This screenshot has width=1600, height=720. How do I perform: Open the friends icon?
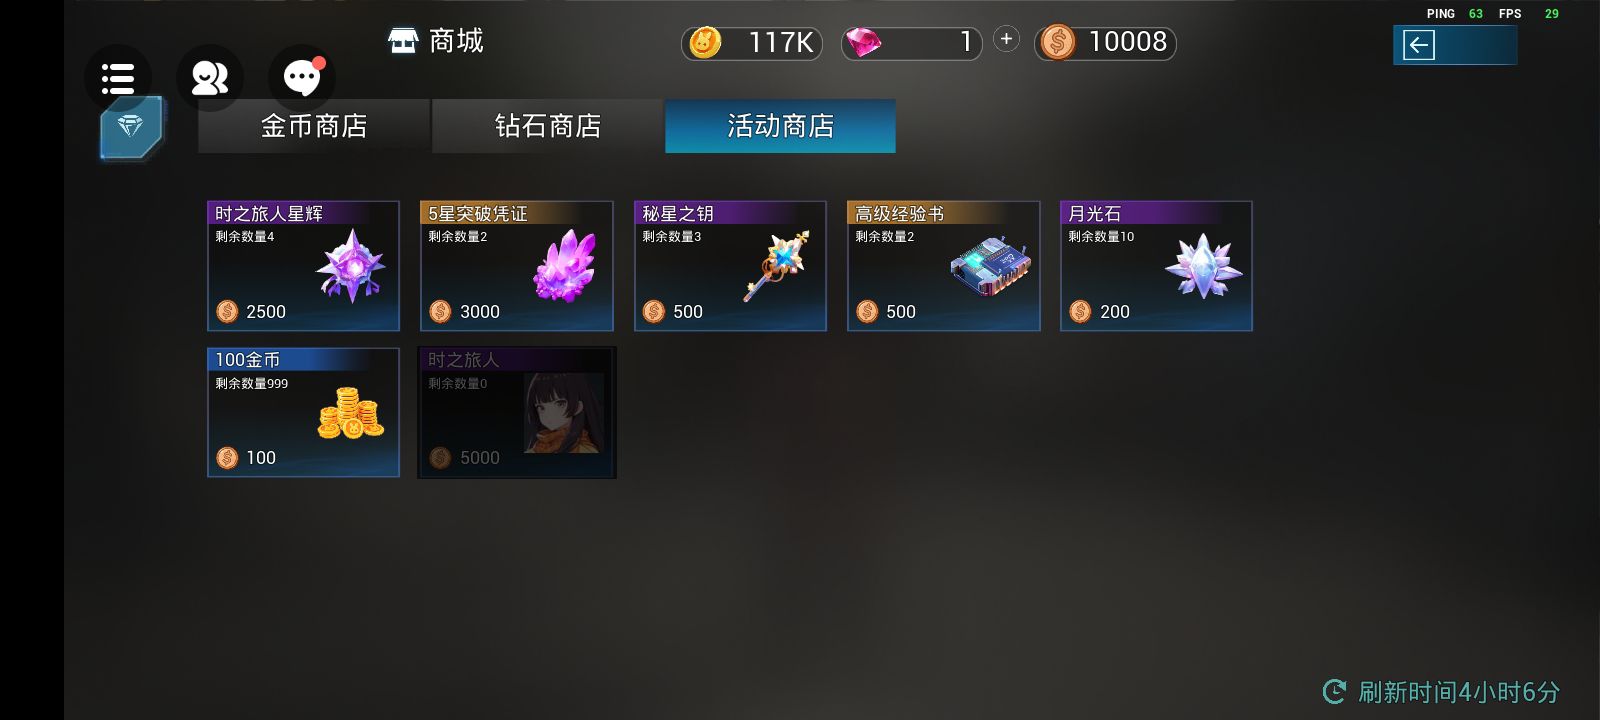pos(210,78)
